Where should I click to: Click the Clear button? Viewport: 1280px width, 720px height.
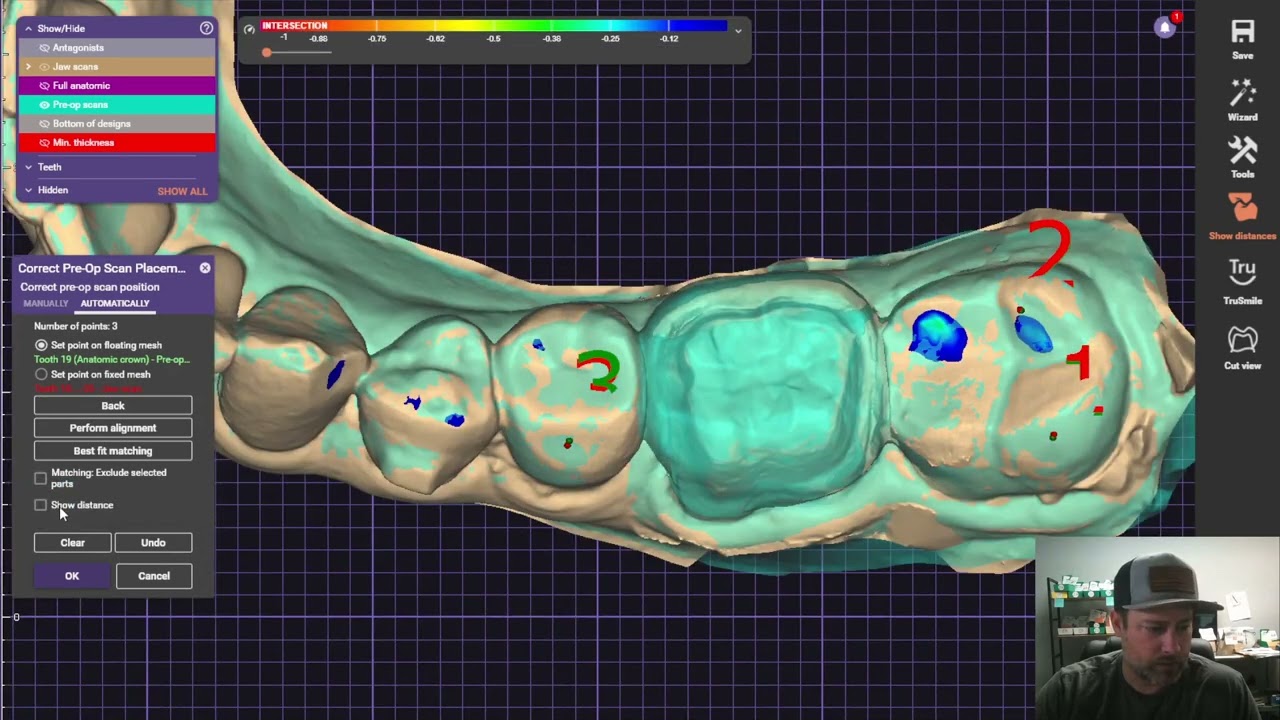pyautogui.click(x=72, y=543)
